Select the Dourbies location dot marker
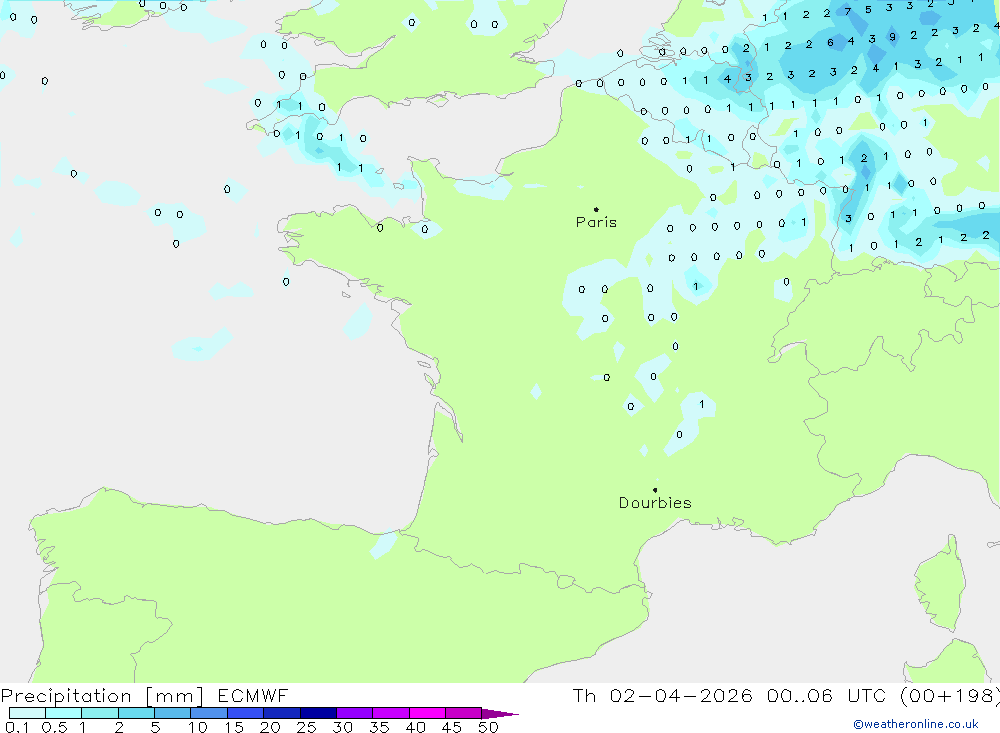The width and height of the screenshot is (1000, 733). (x=655, y=490)
